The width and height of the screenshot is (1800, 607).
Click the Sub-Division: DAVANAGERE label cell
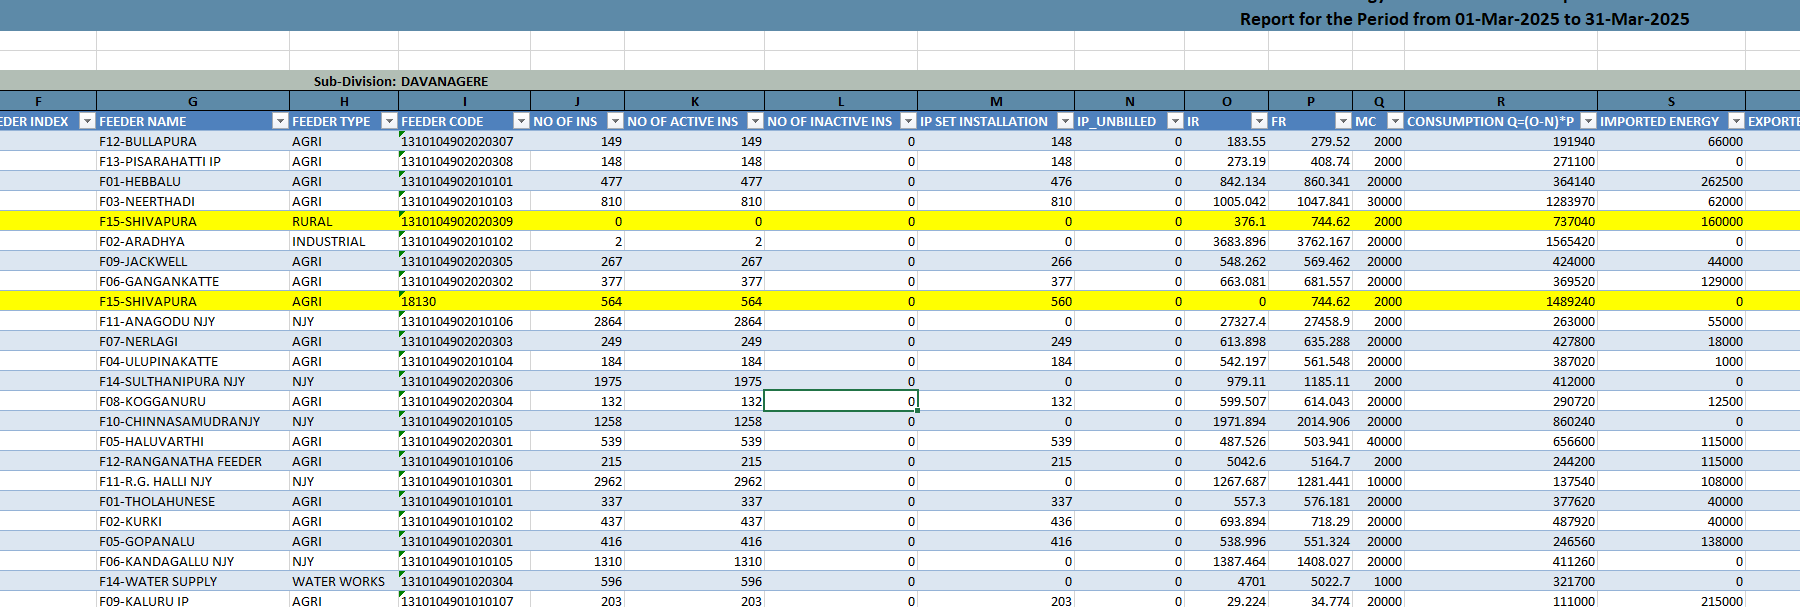click(401, 81)
